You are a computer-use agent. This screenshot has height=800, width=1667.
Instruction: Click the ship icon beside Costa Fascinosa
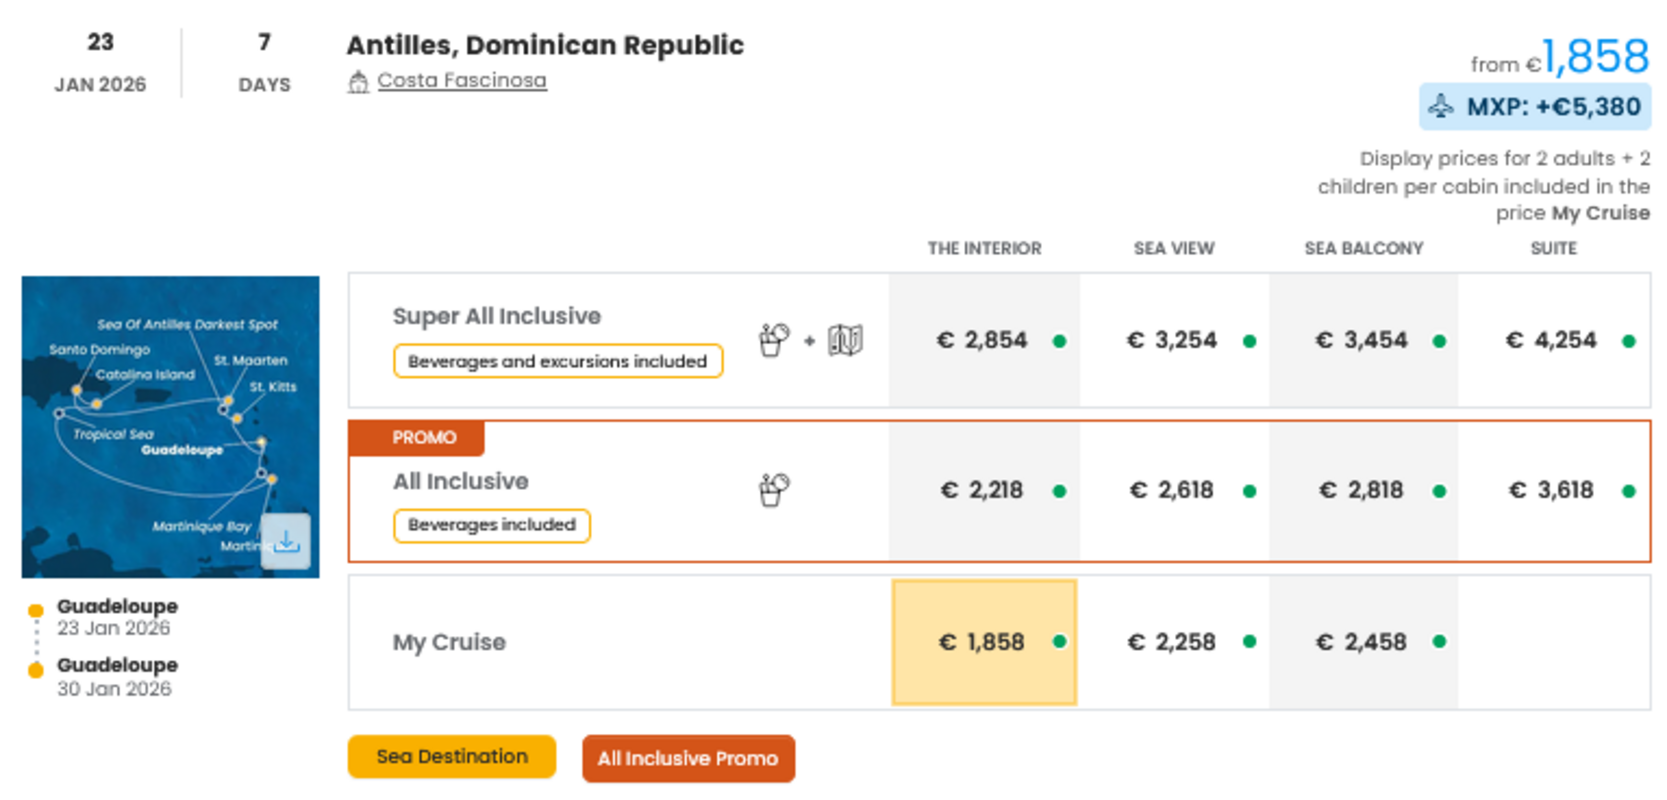[x=358, y=82]
